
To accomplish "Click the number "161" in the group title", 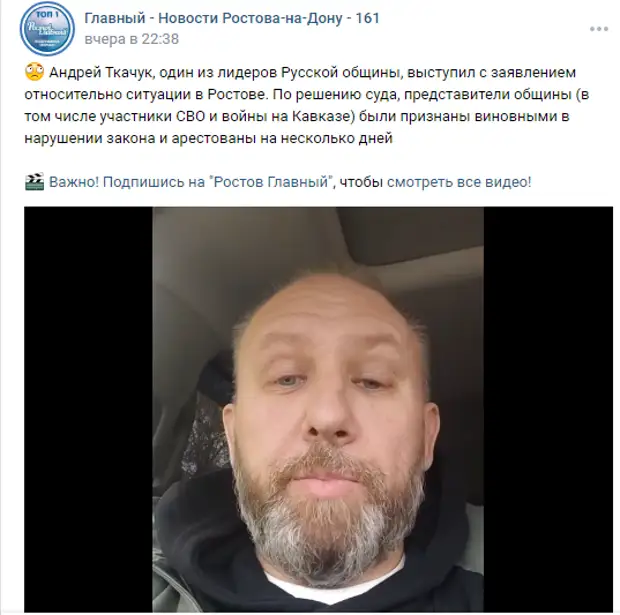I will point(367,18).
